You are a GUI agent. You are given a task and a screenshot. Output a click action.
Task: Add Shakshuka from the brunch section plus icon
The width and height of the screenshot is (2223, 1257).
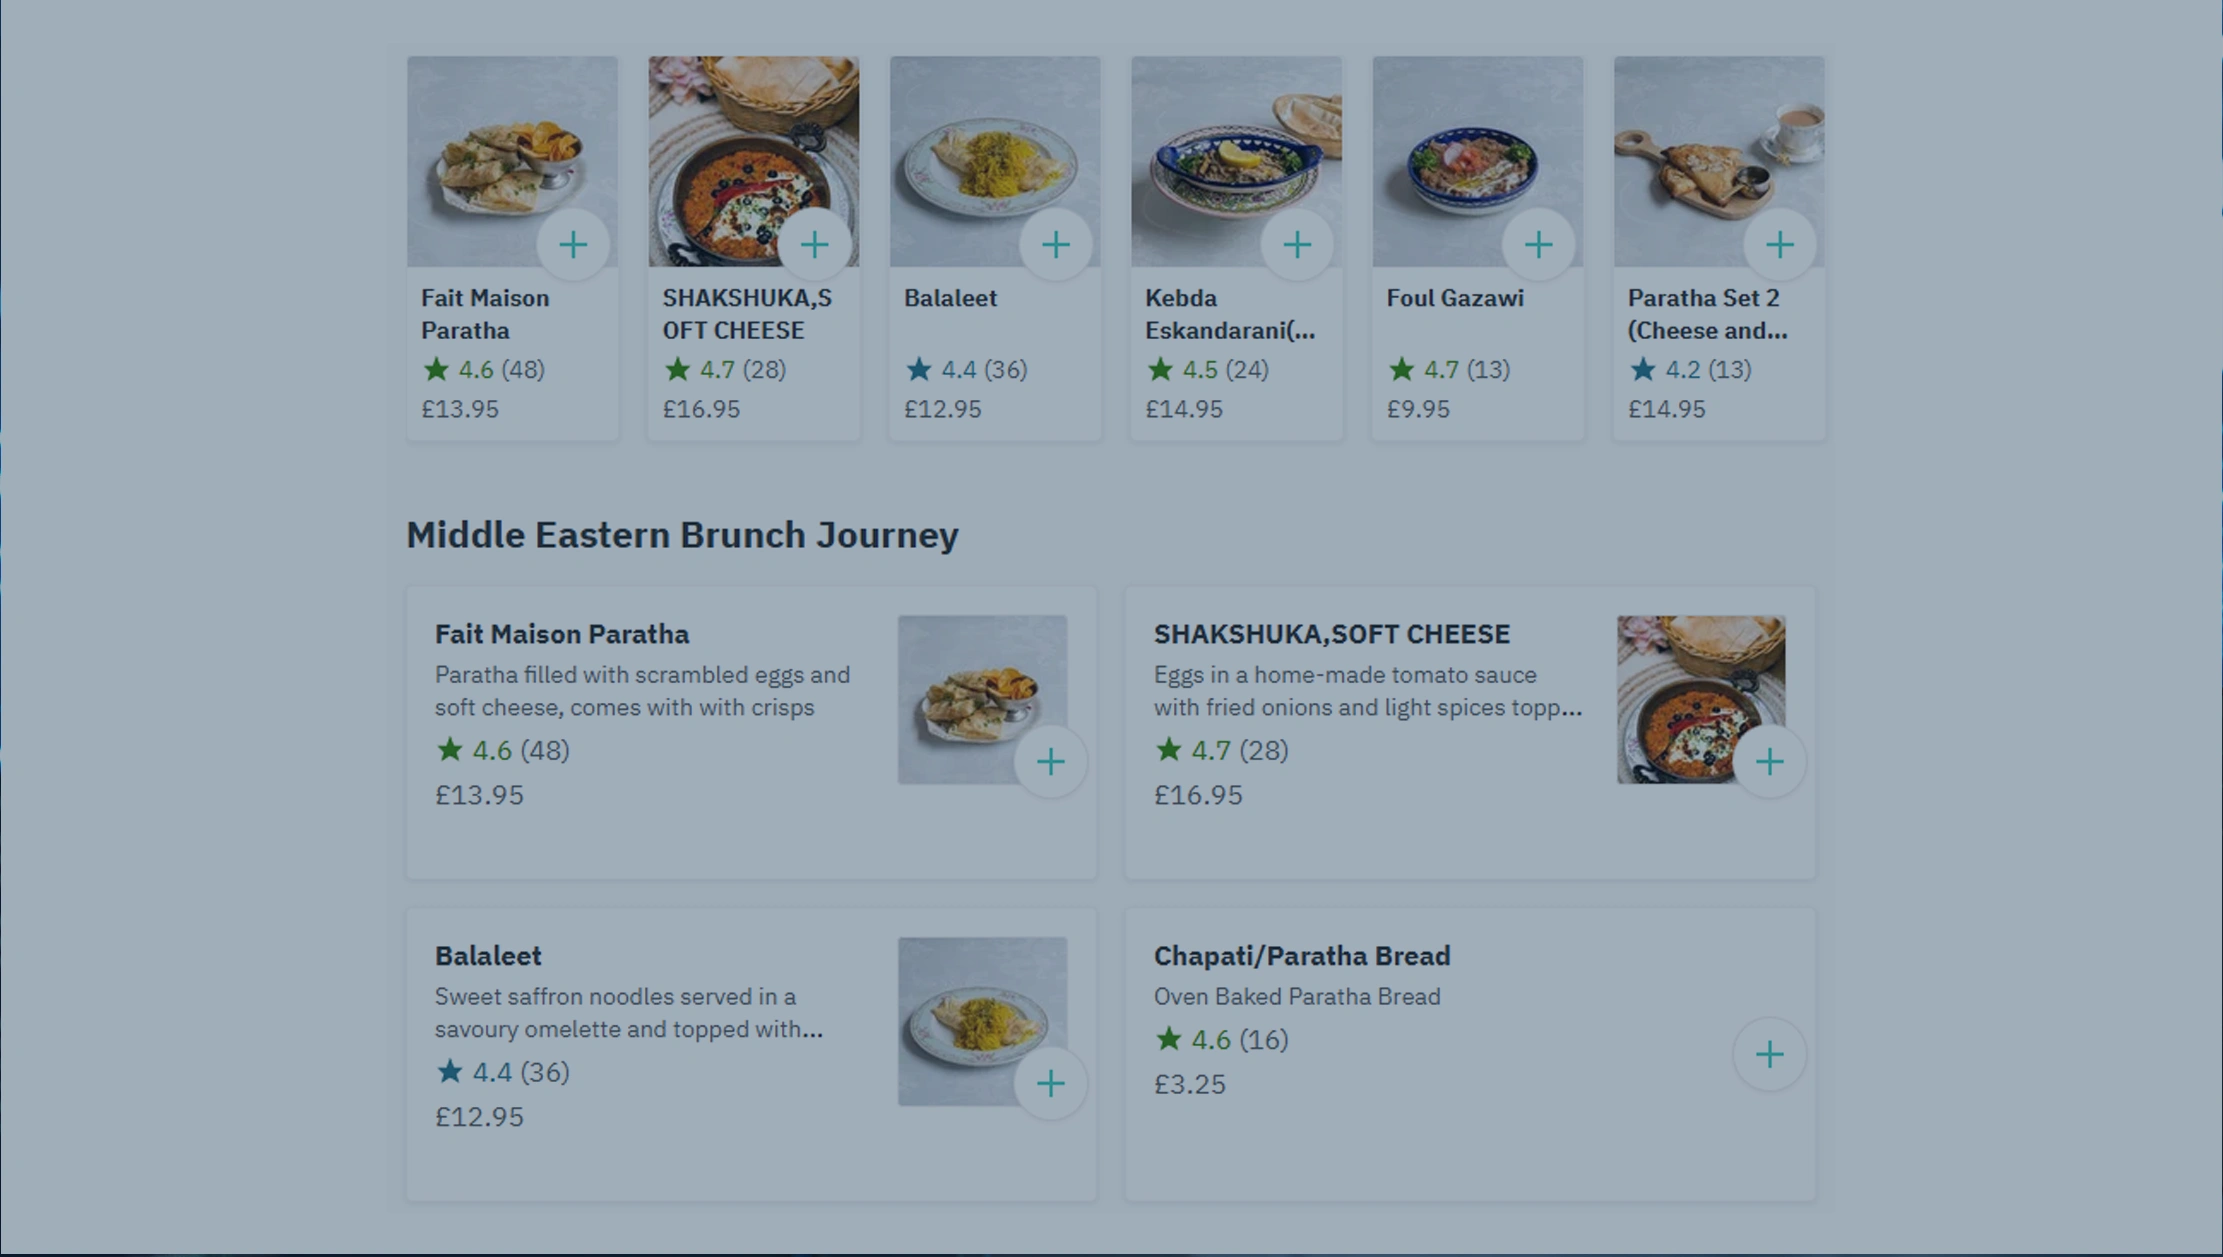pos(1768,761)
